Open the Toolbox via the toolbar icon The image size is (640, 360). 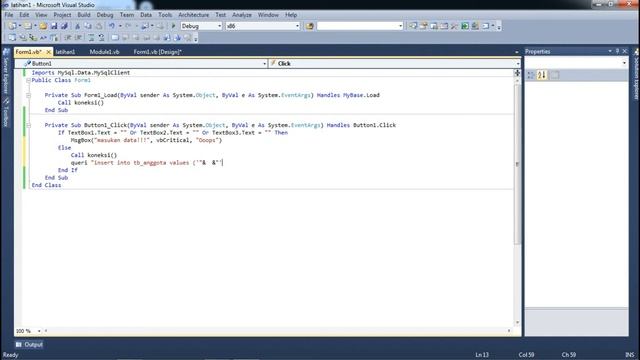(x=454, y=26)
